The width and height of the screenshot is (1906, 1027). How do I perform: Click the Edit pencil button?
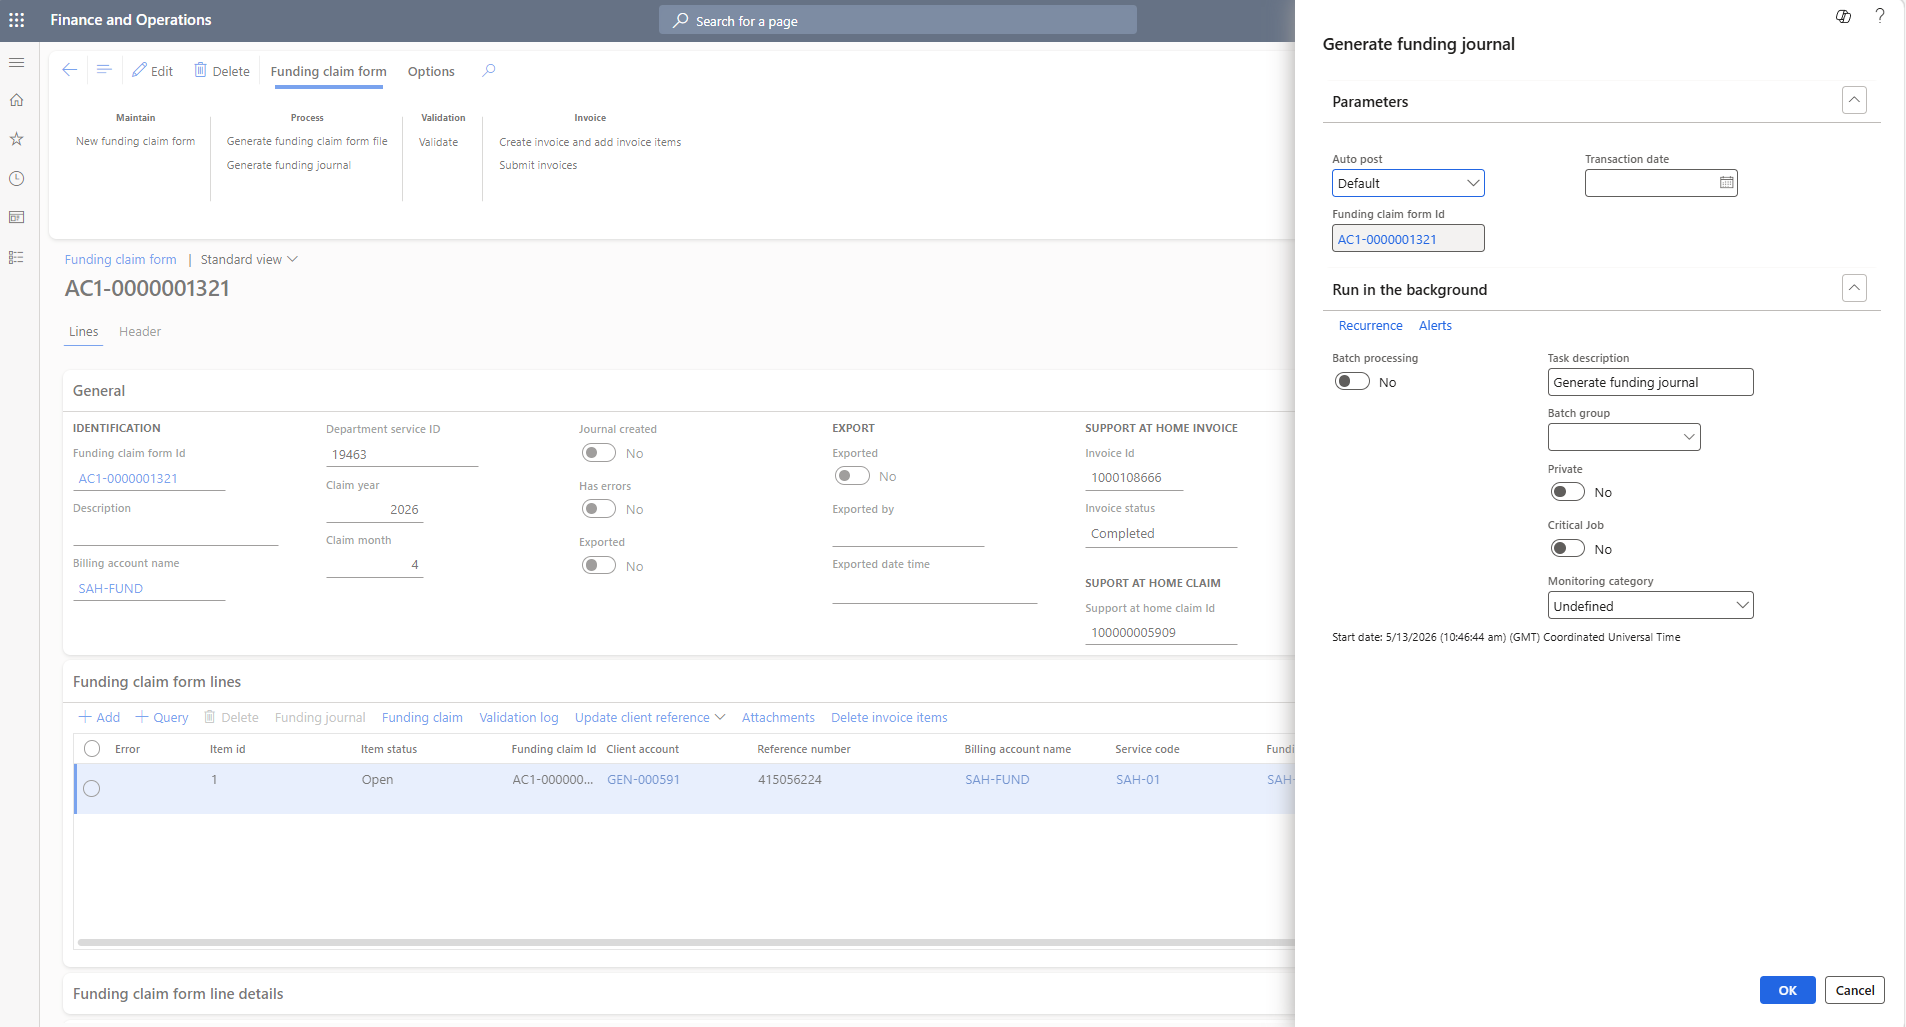pos(152,71)
